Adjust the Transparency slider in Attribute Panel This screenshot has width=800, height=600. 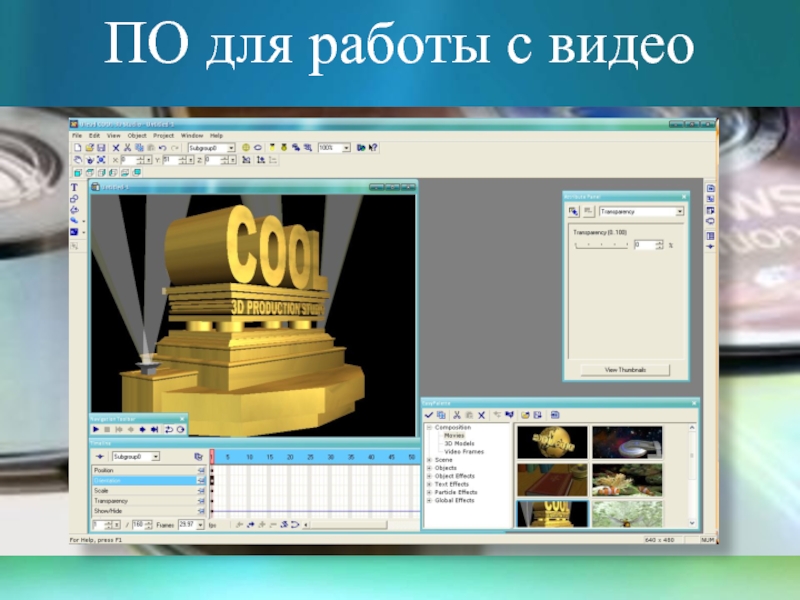tap(601, 245)
